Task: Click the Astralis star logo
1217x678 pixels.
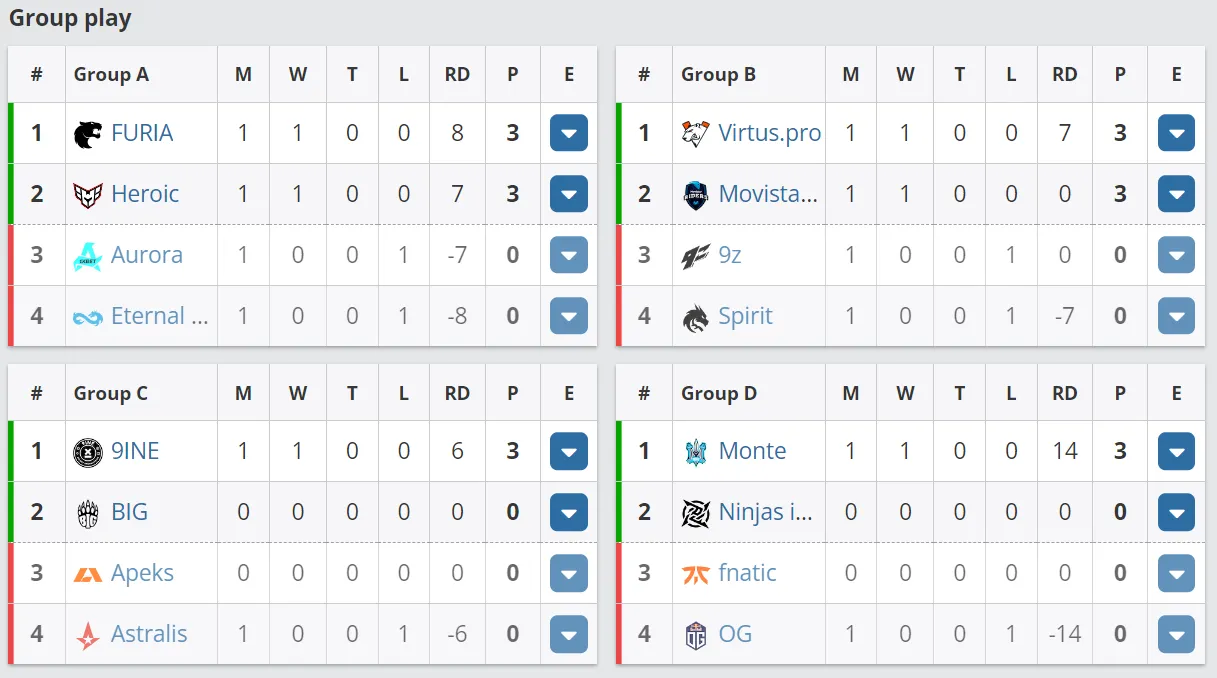Action: [x=88, y=634]
